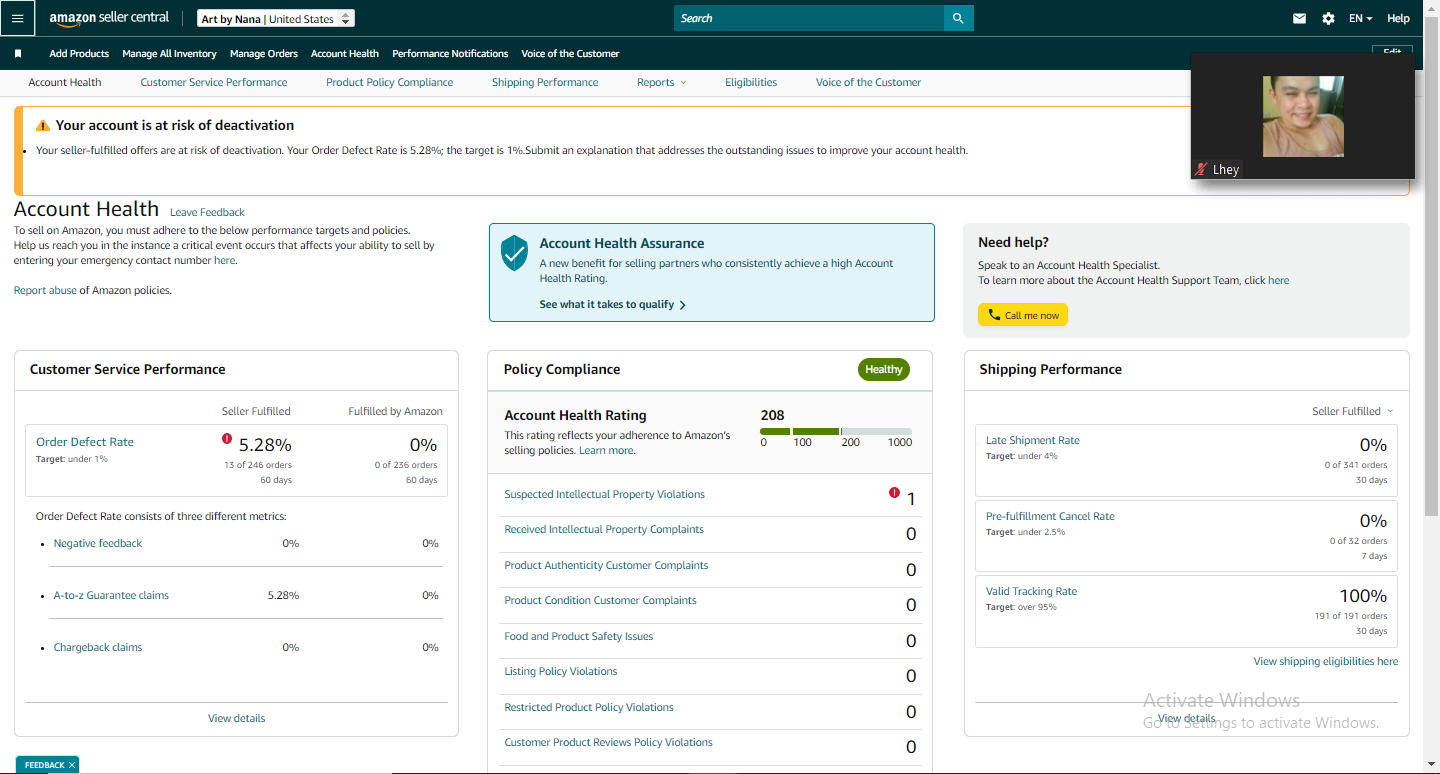The height and width of the screenshot is (774, 1440).
Task: Click View shipping eligibilities here link
Action: pos(1326,661)
